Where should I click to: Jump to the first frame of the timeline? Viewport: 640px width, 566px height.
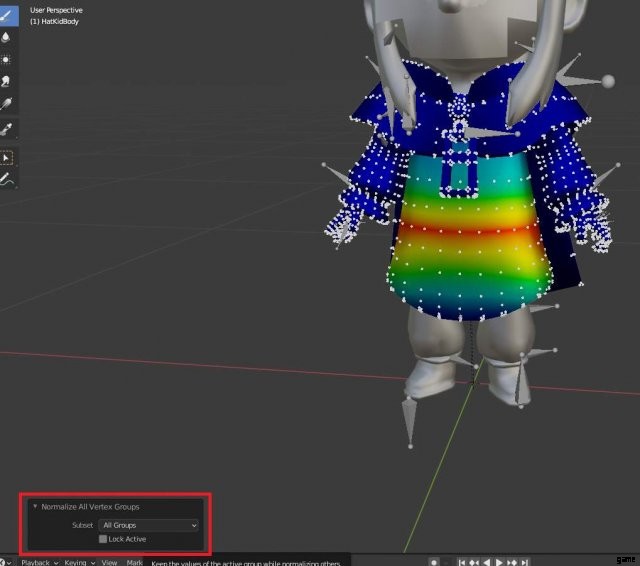point(463,562)
